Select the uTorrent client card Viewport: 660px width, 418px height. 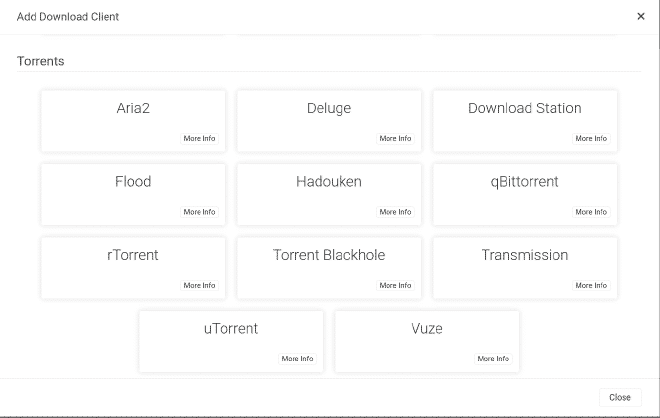click(231, 341)
